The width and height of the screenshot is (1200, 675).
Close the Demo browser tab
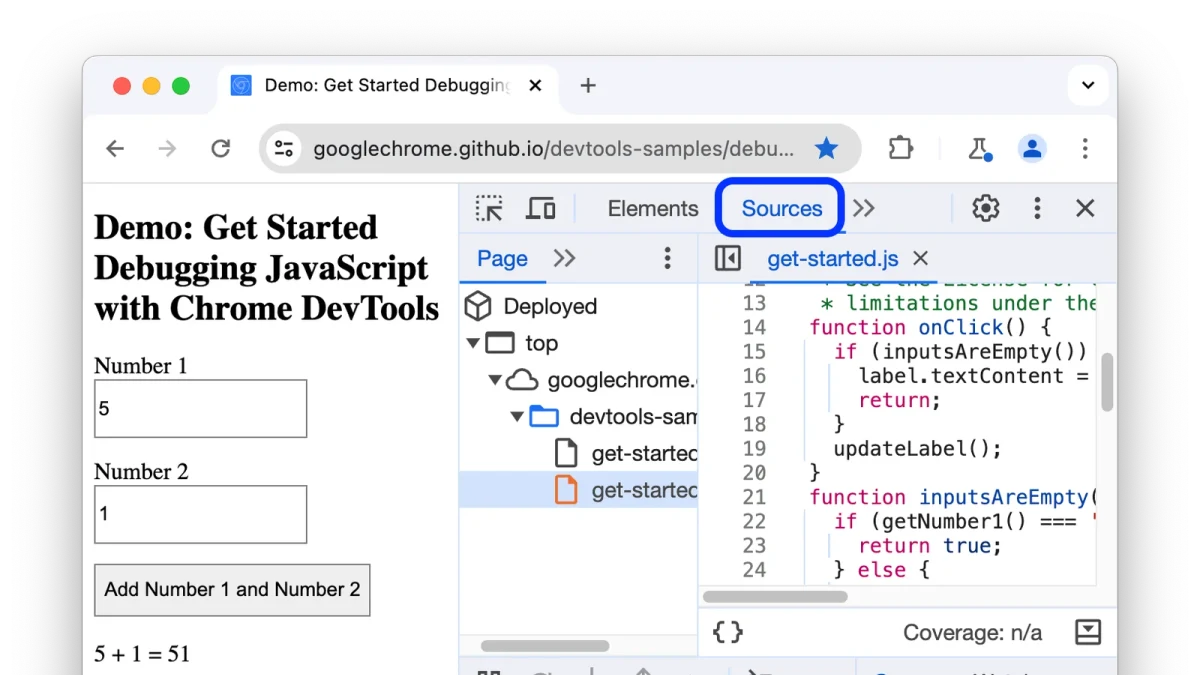(x=535, y=86)
